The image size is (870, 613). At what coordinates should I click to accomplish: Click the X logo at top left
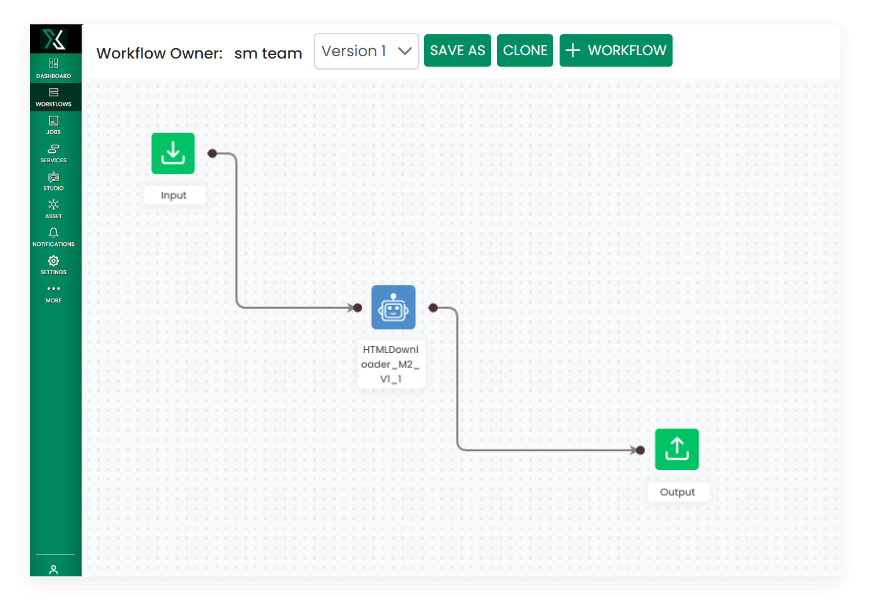point(54,38)
